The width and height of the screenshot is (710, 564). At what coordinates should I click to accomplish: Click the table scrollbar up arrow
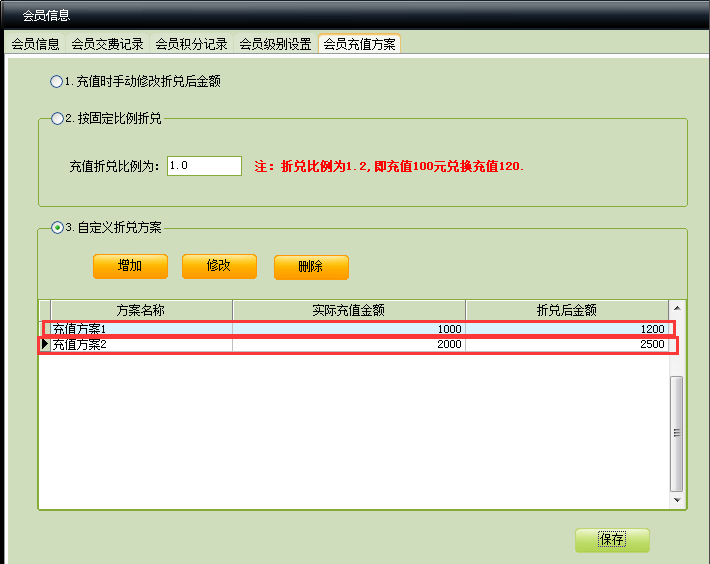pos(677,308)
